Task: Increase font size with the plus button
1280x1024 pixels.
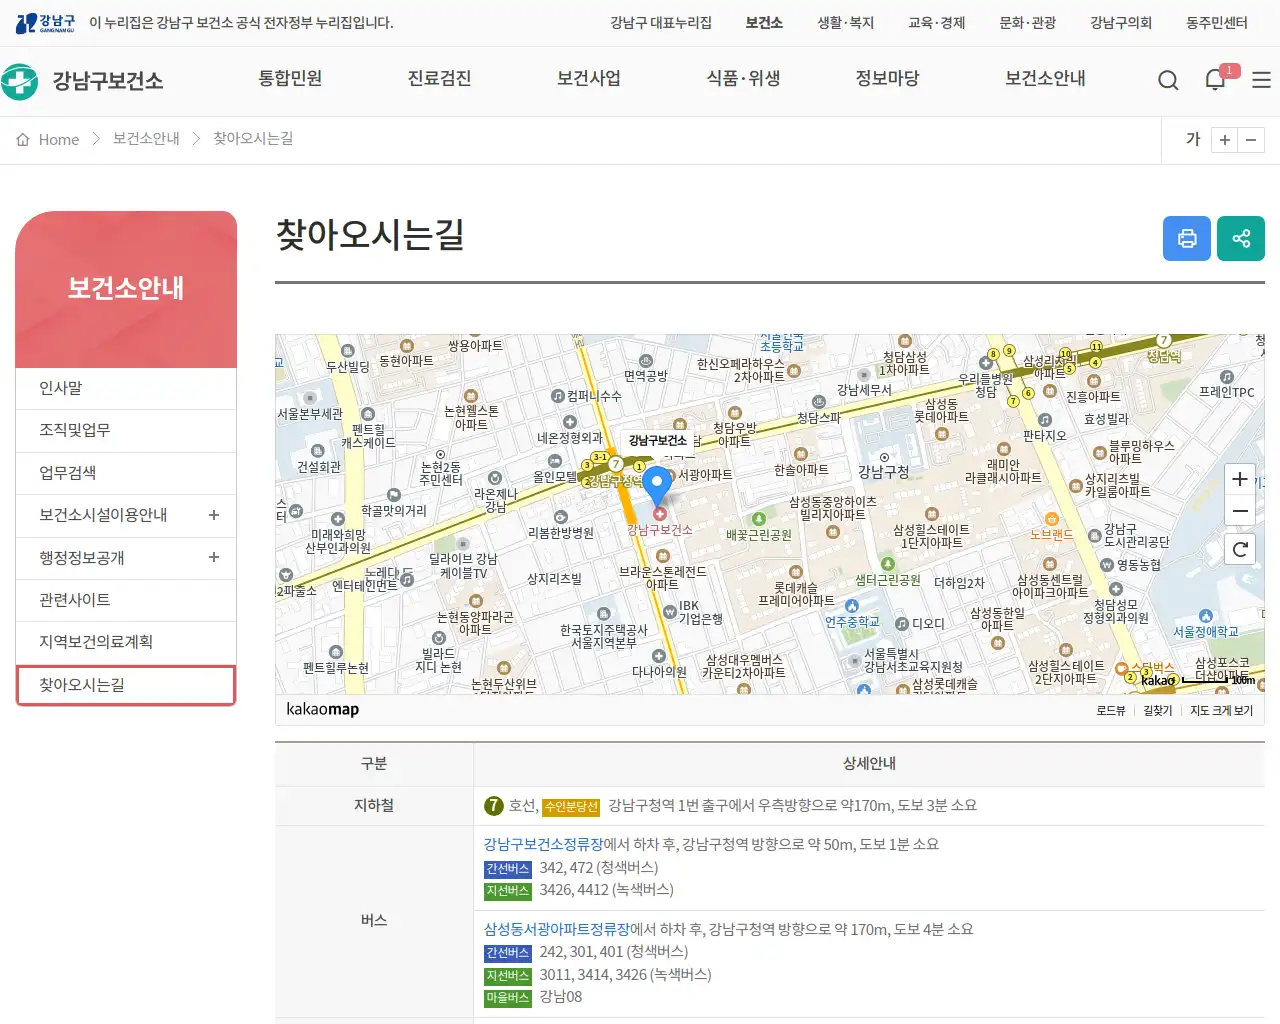Action: 1224,140
